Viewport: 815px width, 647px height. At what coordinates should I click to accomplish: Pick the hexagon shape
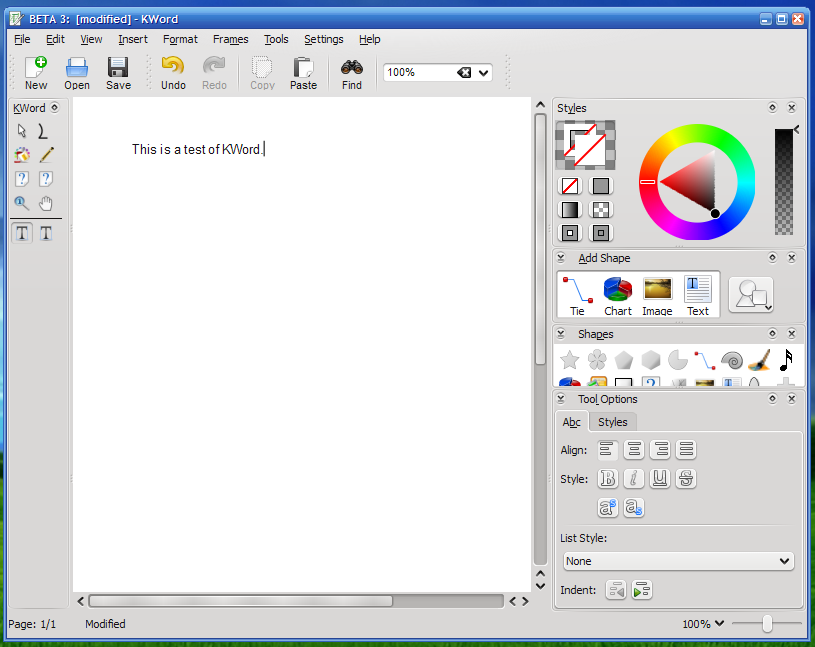click(x=650, y=360)
